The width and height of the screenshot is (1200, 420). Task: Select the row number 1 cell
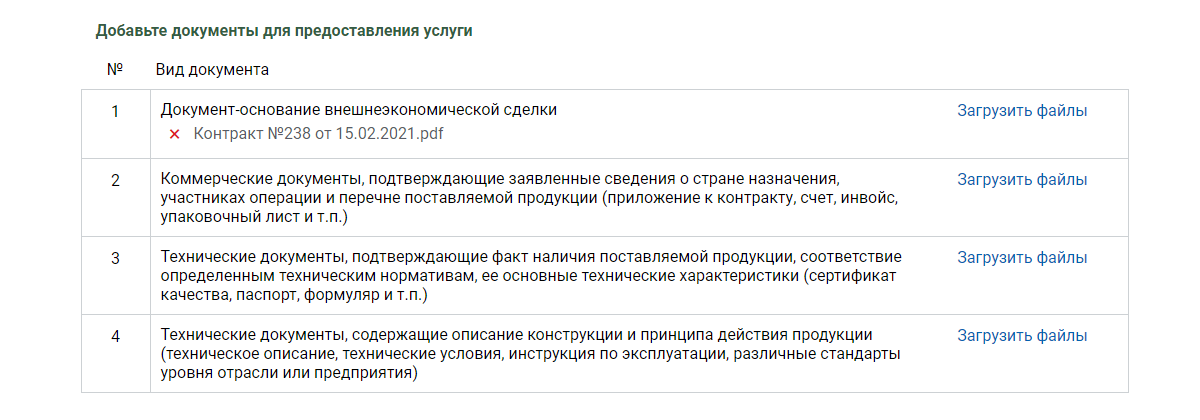pyautogui.click(x=115, y=123)
